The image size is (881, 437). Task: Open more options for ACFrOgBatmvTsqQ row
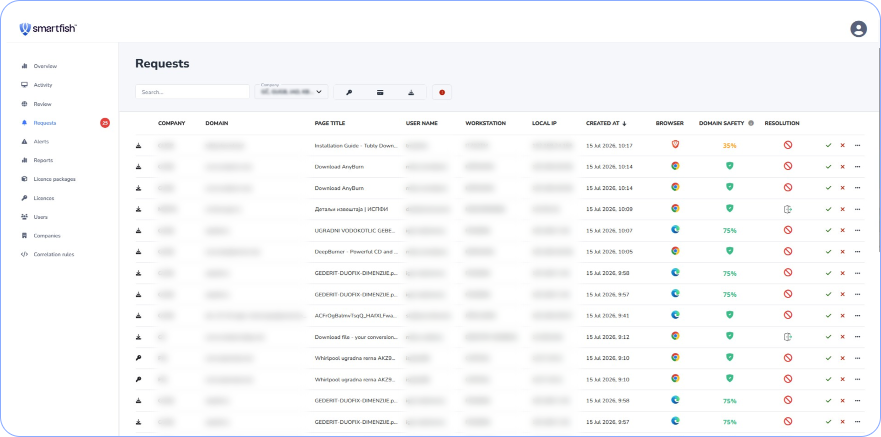pyautogui.click(x=857, y=316)
